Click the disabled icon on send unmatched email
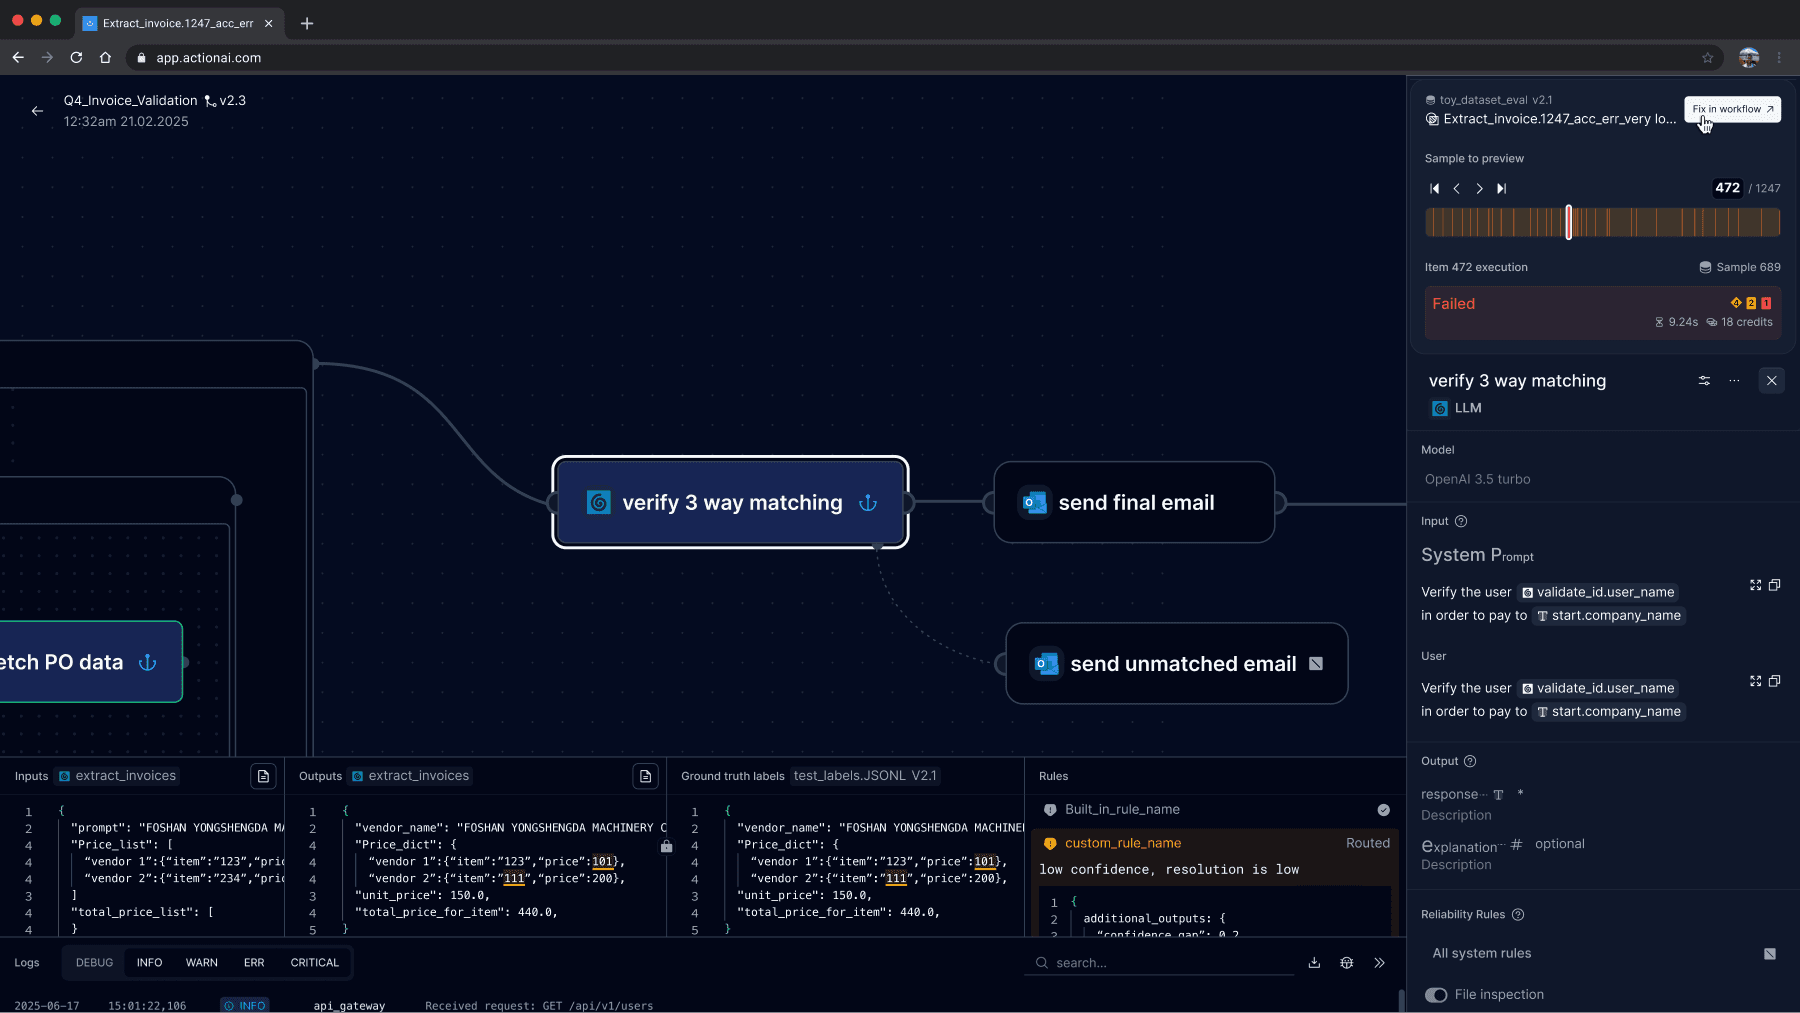Image resolution: width=1800 pixels, height=1013 pixels. pyautogui.click(x=1316, y=664)
